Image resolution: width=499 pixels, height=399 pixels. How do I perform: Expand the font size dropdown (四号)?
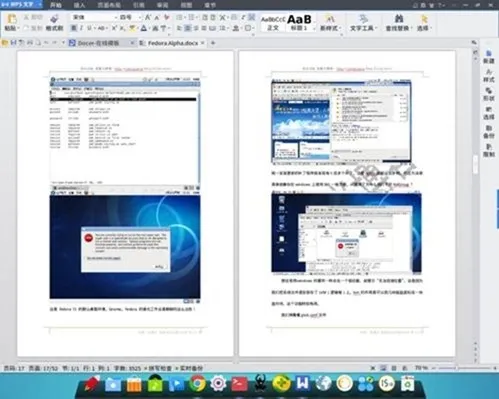tap(139, 17)
